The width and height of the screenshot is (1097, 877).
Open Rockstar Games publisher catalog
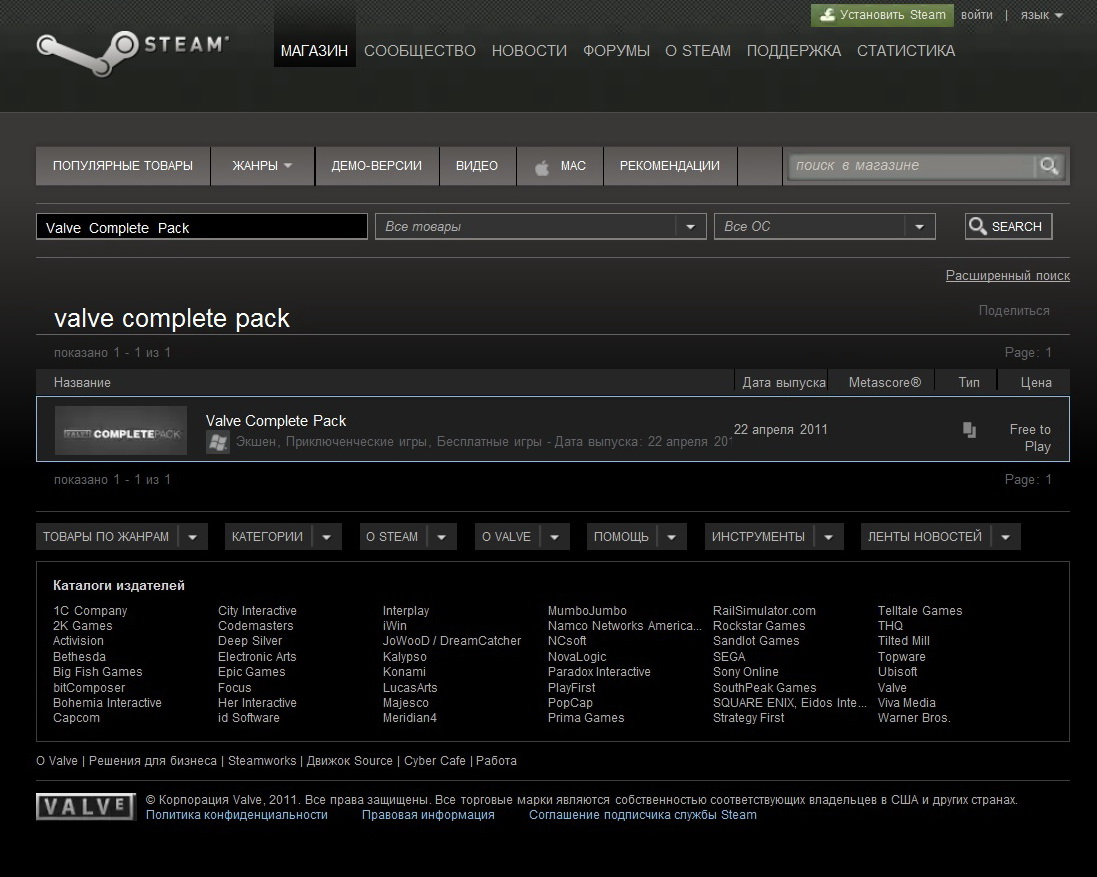759,626
